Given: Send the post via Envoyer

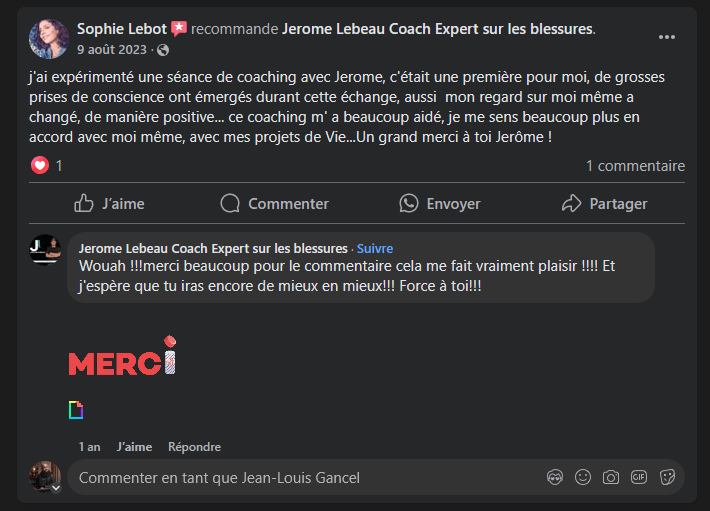Looking at the screenshot, I should tap(439, 204).
